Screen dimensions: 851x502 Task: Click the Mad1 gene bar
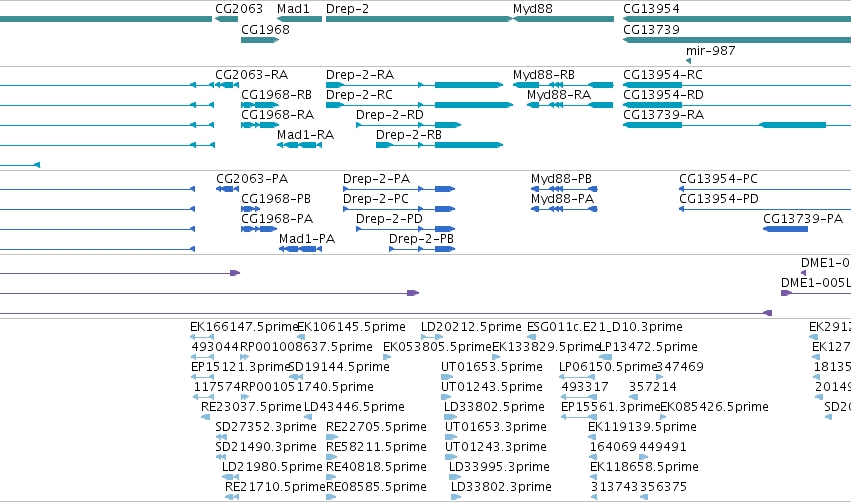click(300, 19)
